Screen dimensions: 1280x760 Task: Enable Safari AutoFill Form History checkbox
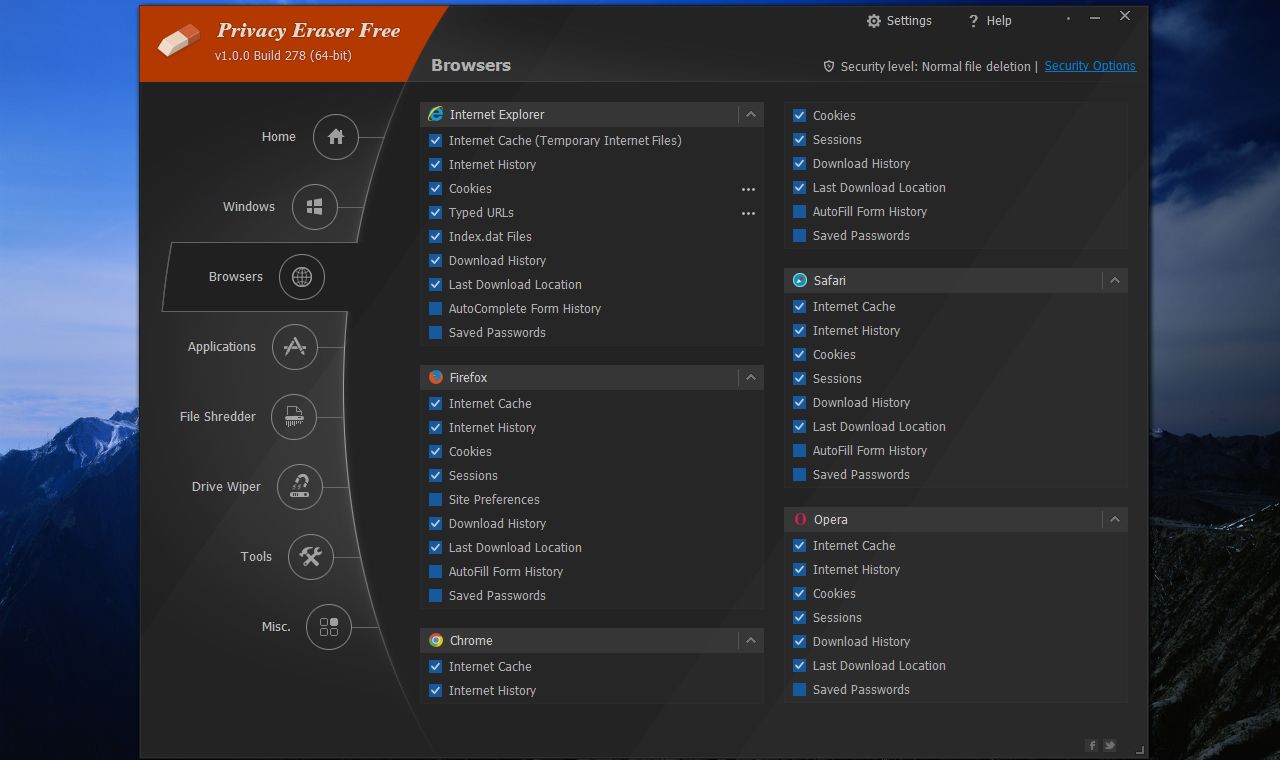pos(799,450)
